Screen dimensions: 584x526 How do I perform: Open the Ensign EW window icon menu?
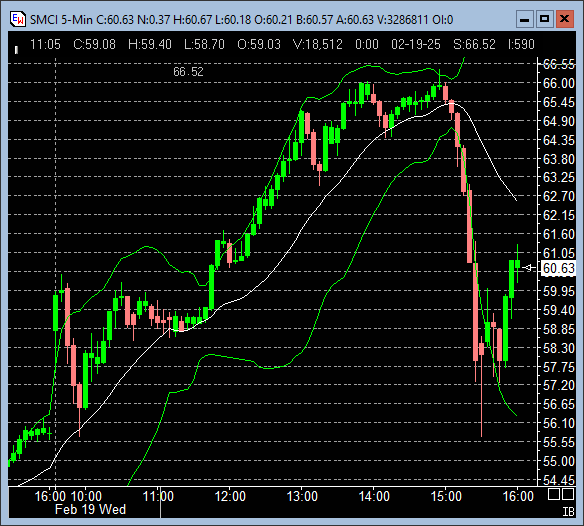point(18,19)
